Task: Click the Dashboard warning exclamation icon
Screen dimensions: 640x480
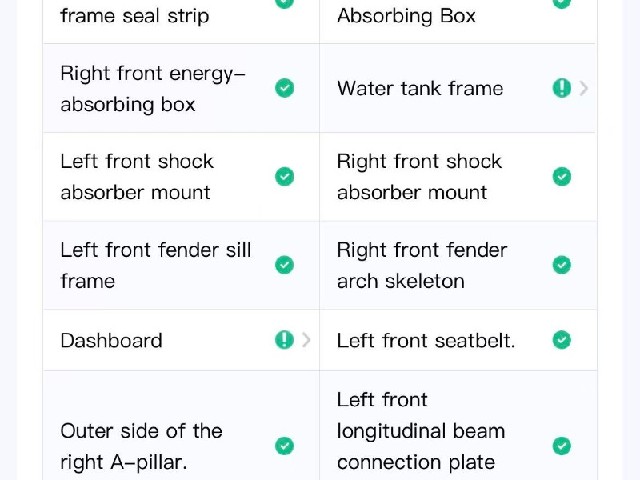Action: coord(284,340)
